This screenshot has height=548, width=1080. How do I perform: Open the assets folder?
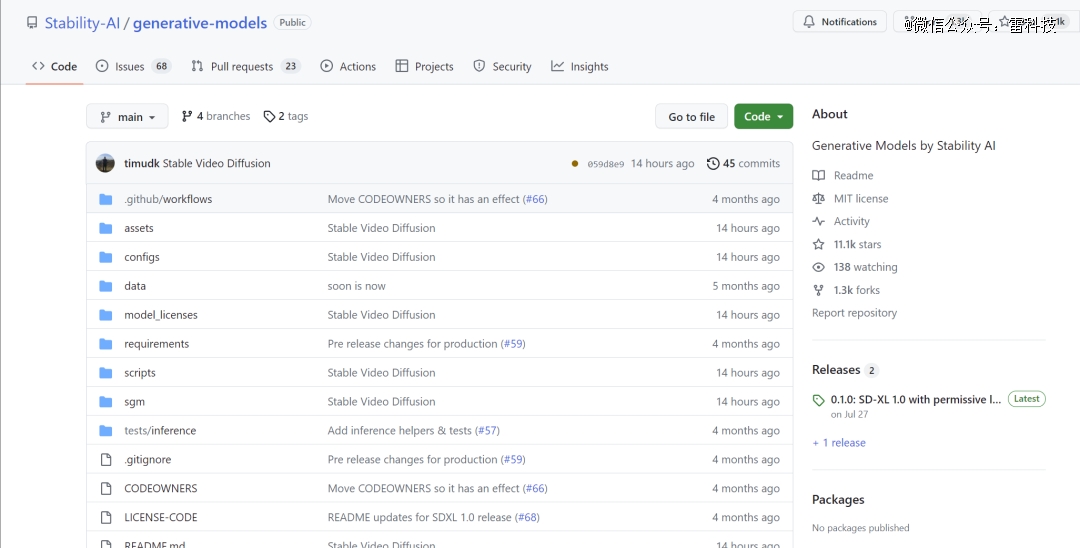pos(139,228)
